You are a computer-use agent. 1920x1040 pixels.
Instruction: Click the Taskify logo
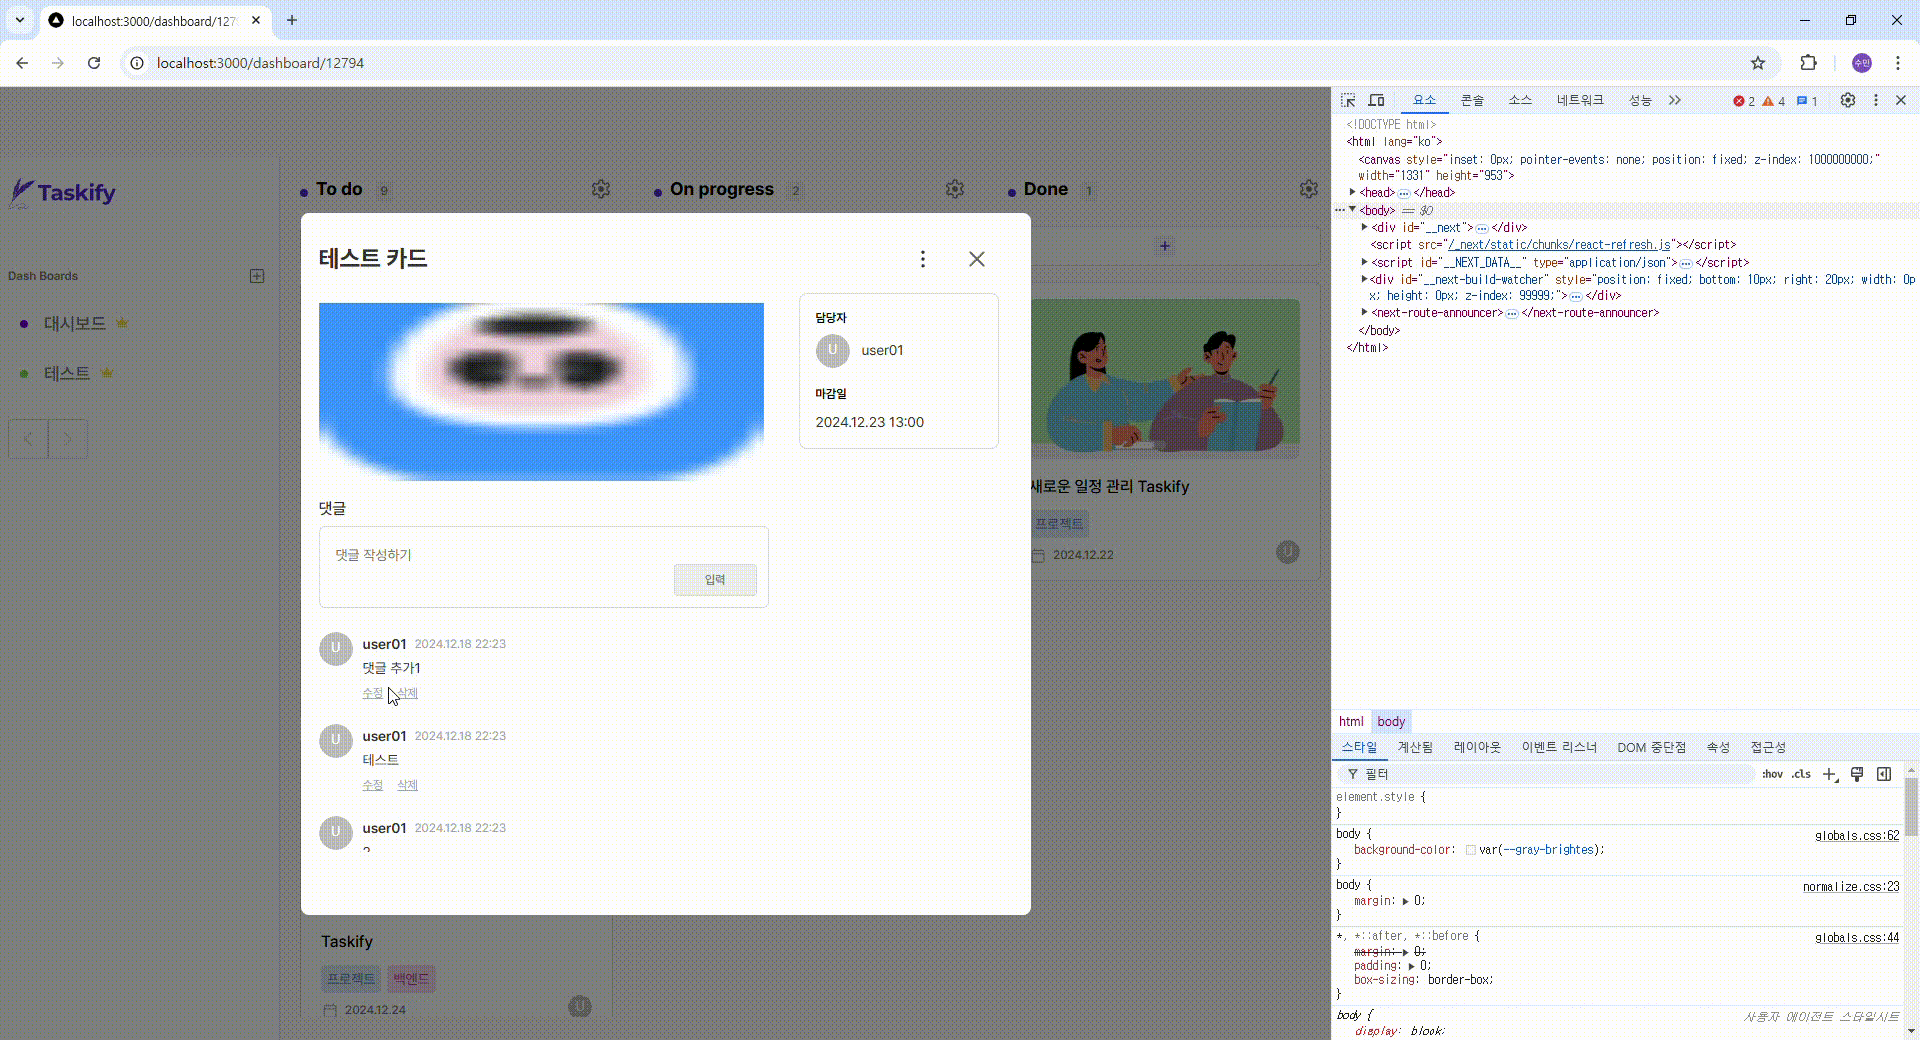coord(63,192)
